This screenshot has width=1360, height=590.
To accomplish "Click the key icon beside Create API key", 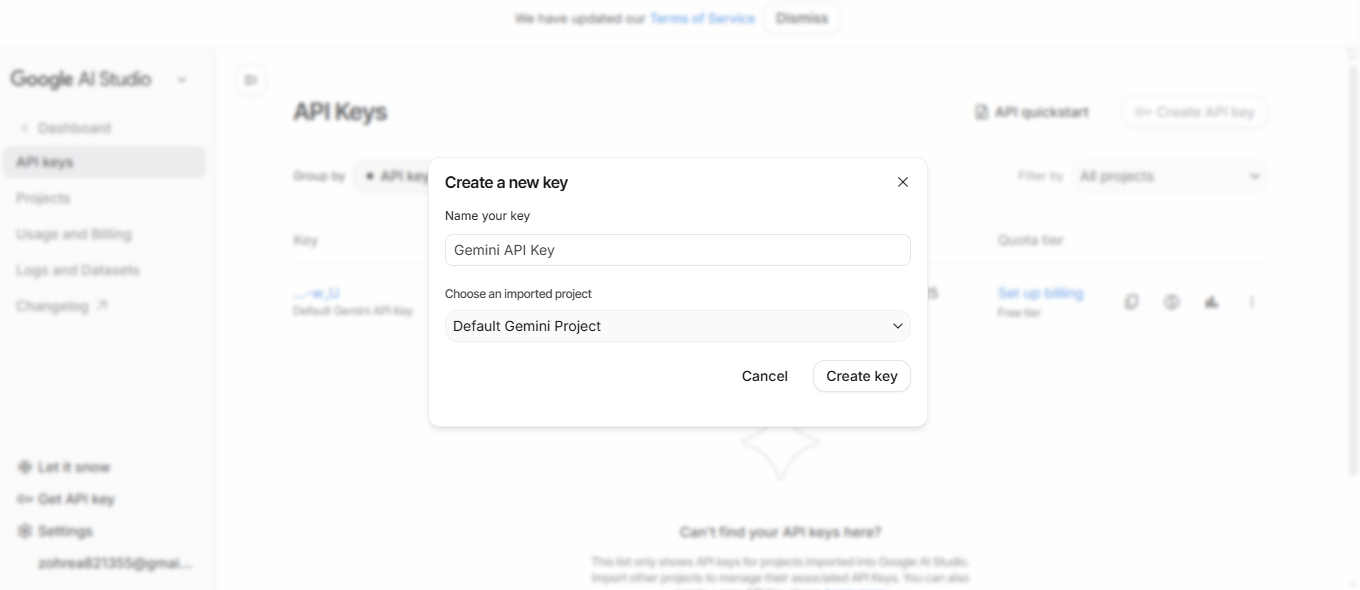I will [1143, 112].
